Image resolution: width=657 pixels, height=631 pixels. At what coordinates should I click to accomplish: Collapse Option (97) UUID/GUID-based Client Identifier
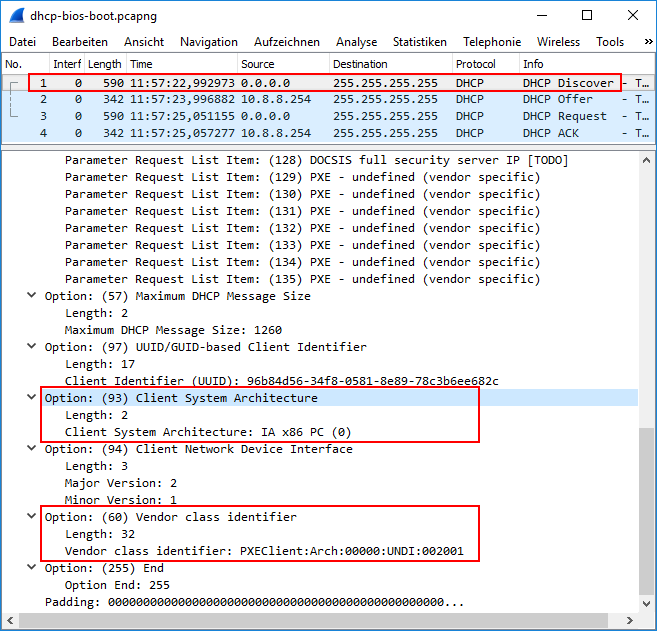click(33, 347)
